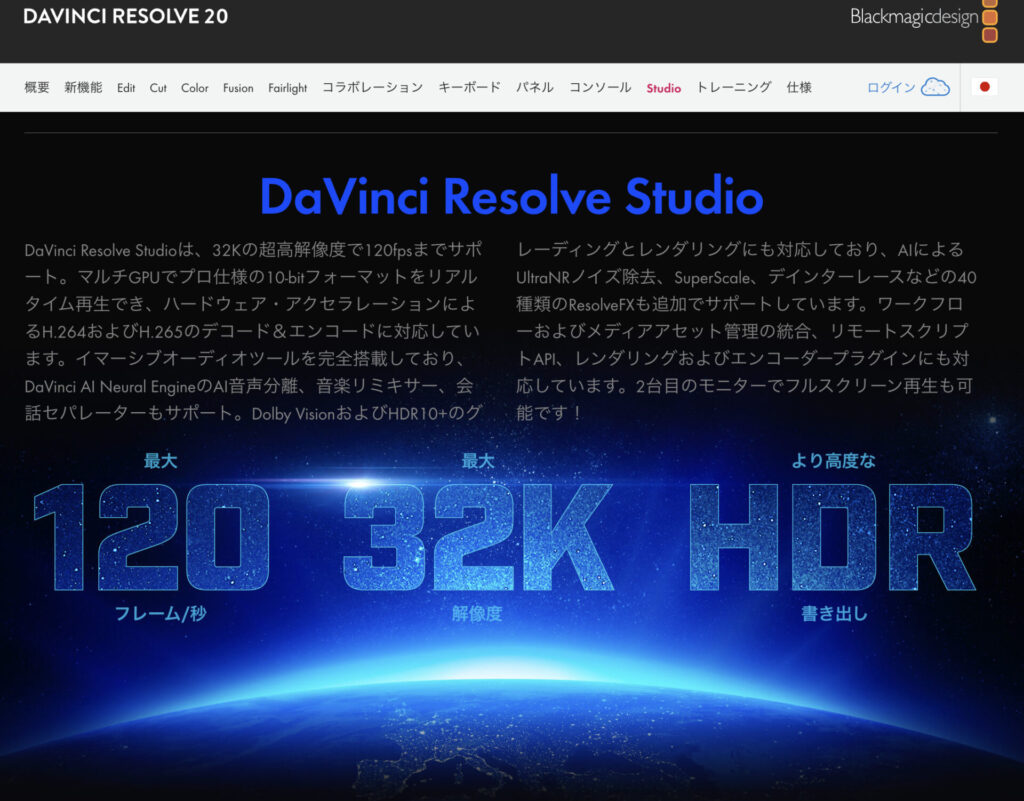Select the Fusion tab
This screenshot has height=801, width=1024.
[x=238, y=88]
